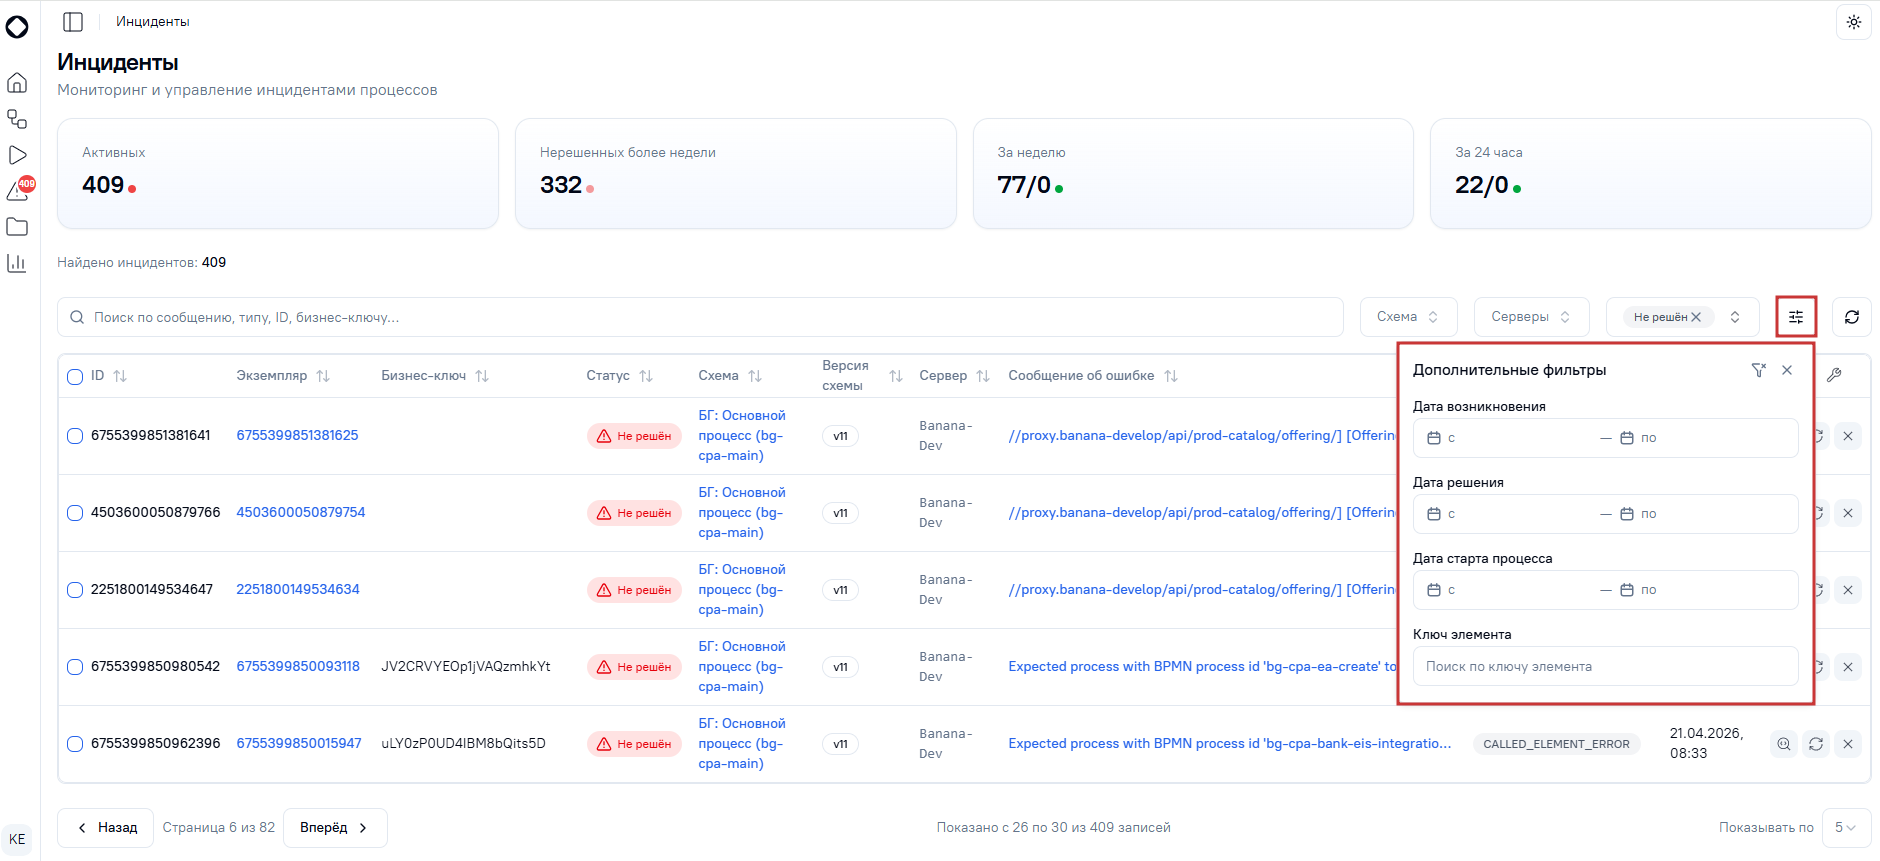Dismiss incident 6755399851381641 with X
Viewport: 1880px width, 861px height.
[x=1848, y=436]
